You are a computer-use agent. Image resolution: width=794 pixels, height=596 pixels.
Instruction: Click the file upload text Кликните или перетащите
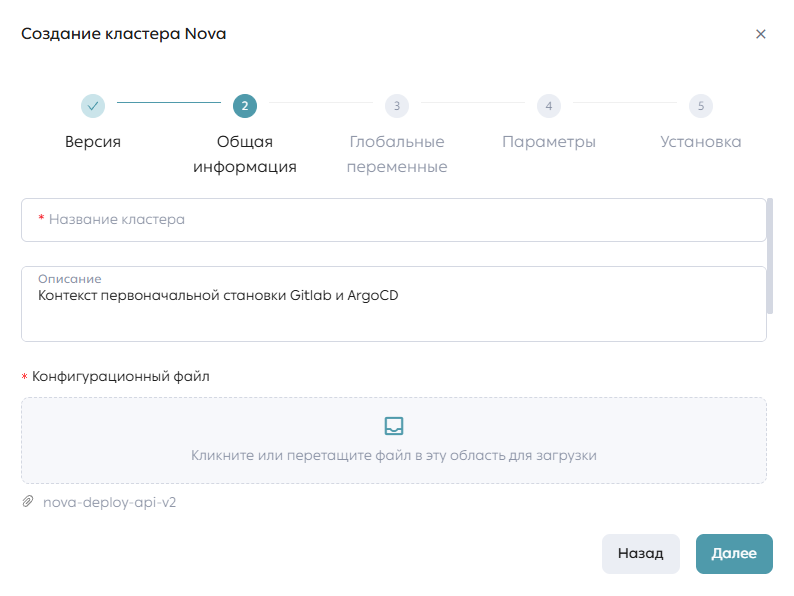pyautogui.click(x=393, y=455)
